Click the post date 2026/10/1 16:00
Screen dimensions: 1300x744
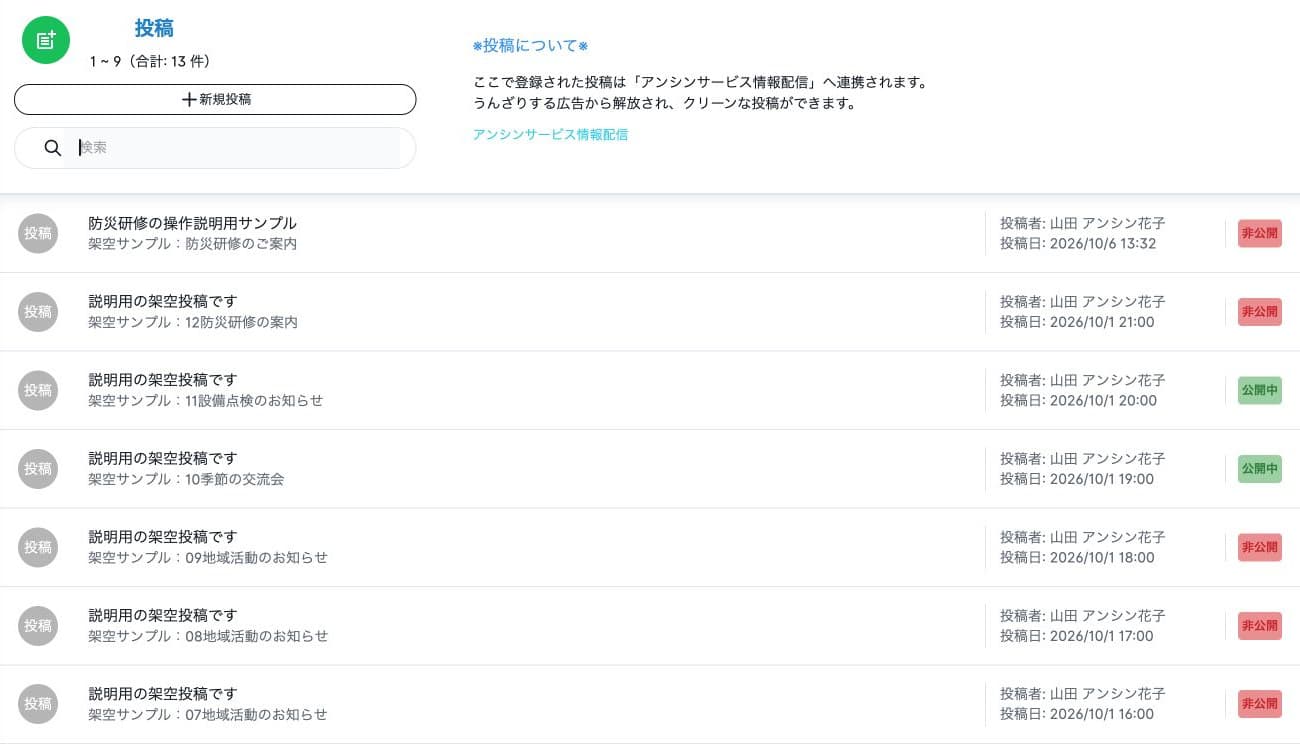[x=1102, y=714]
